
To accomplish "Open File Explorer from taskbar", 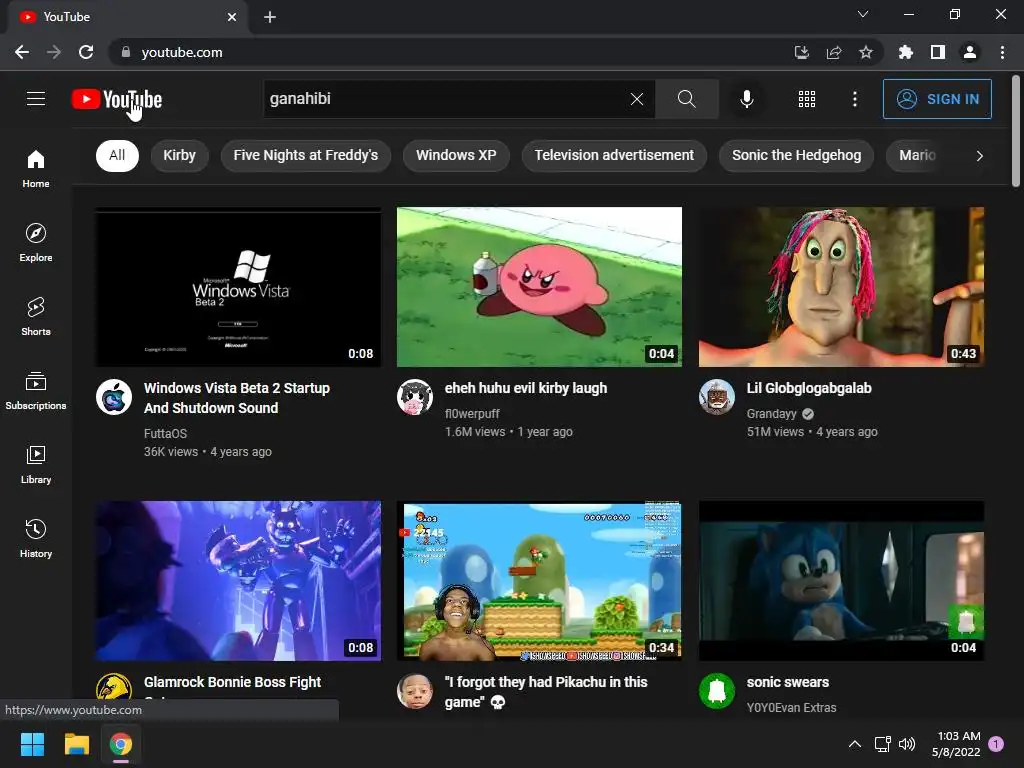I will (x=76, y=744).
